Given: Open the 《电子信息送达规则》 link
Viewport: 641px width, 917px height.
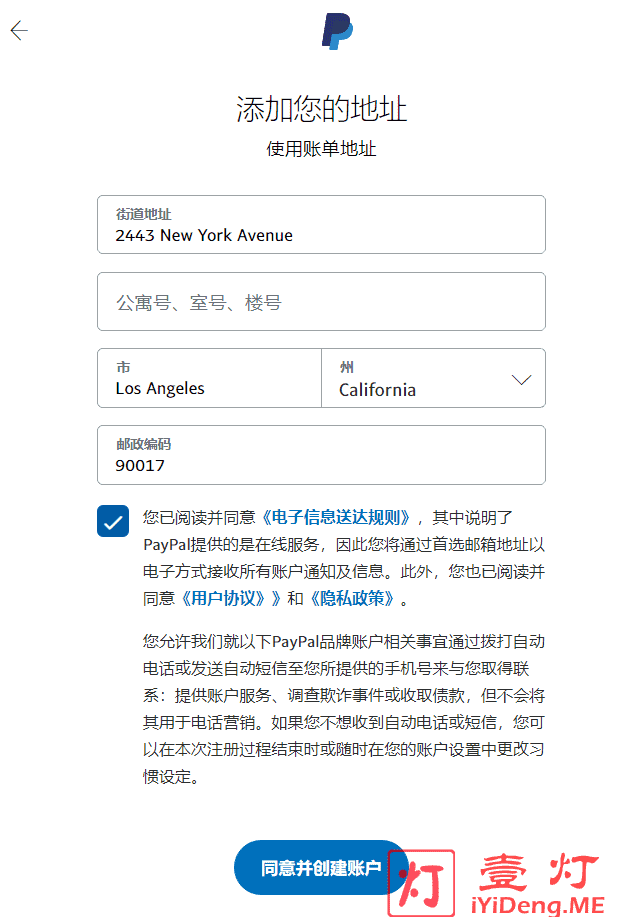Looking at the screenshot, I should [336, 518].
